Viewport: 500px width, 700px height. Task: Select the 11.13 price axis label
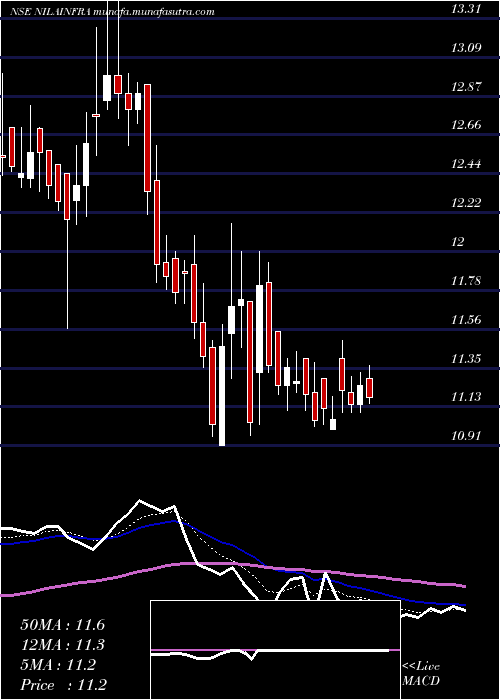point(466,397)
